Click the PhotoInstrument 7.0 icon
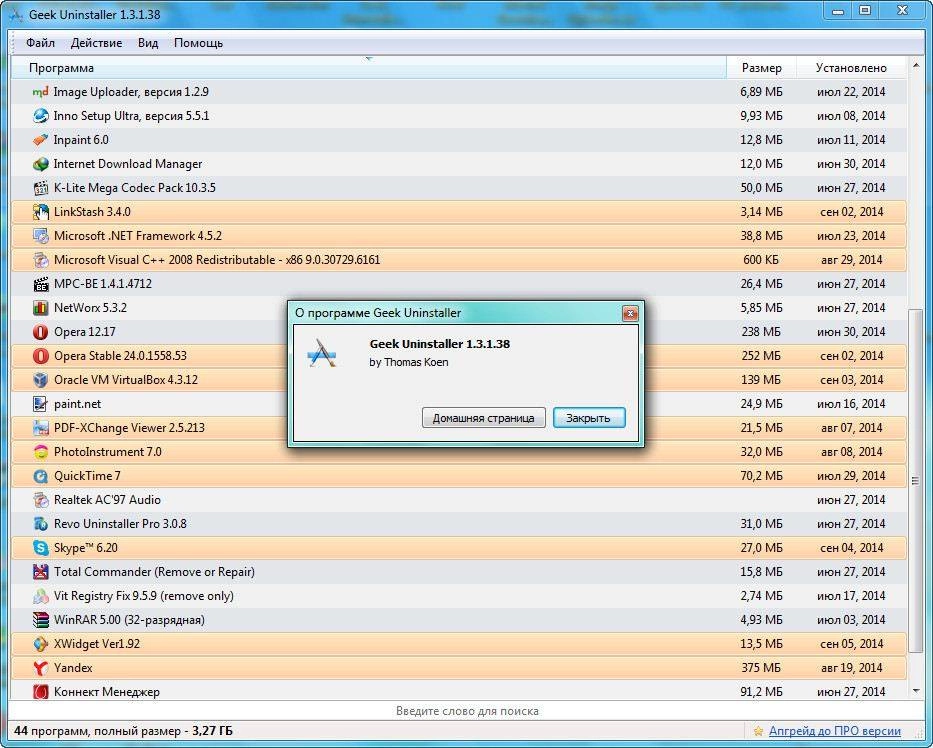Screen dimensions: 933x748 coord(40,452)
